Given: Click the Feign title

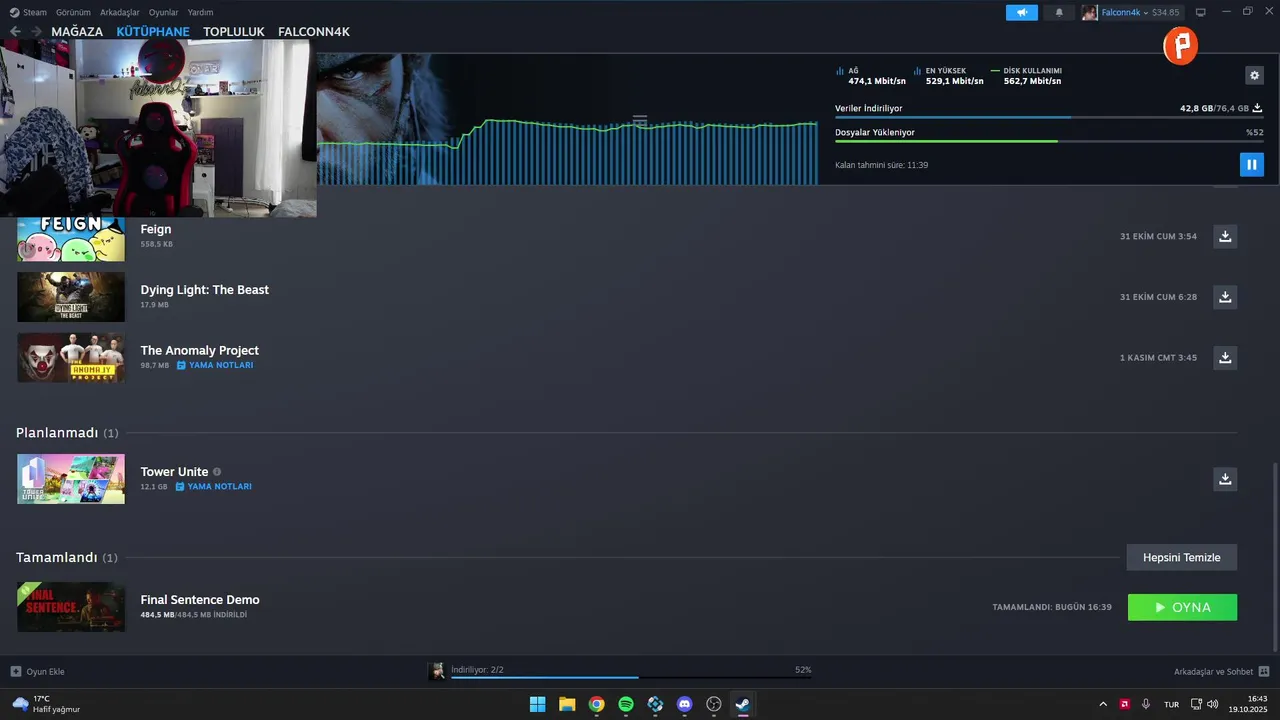Looking at the screenshot, I should click(156, 229).
